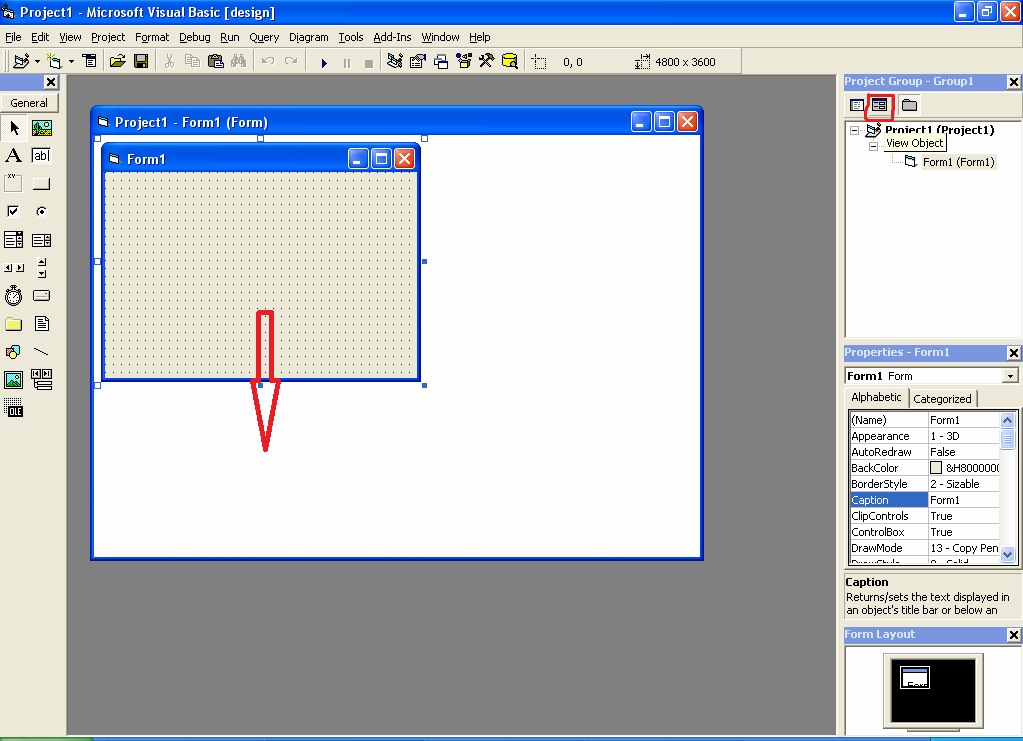Select the VScrollBar control tool
The width and height of the screenshot is (1023, 741).
41,267
